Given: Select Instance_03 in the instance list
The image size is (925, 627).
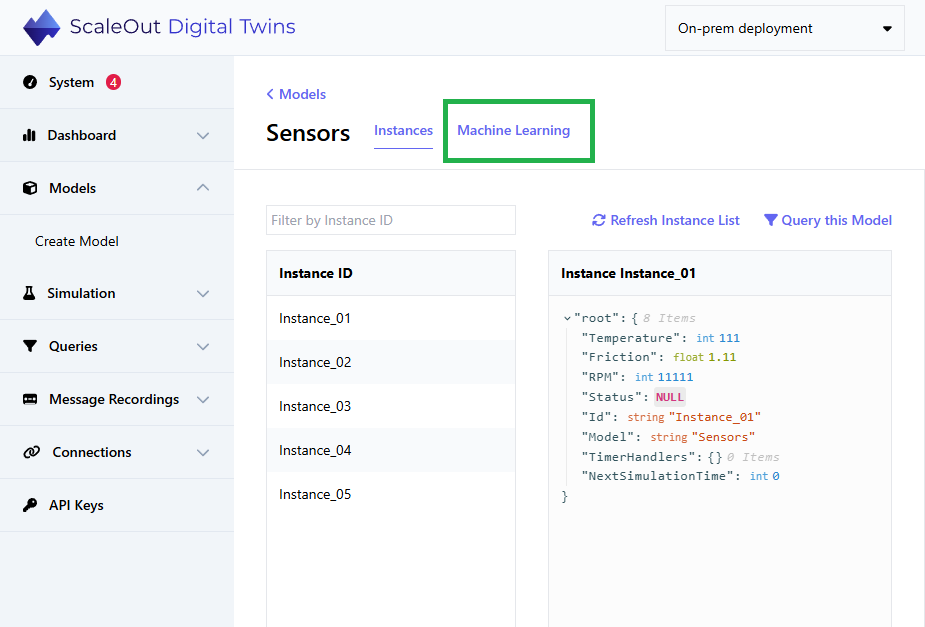Looking at the screenshot, I should tap(391, 406).
